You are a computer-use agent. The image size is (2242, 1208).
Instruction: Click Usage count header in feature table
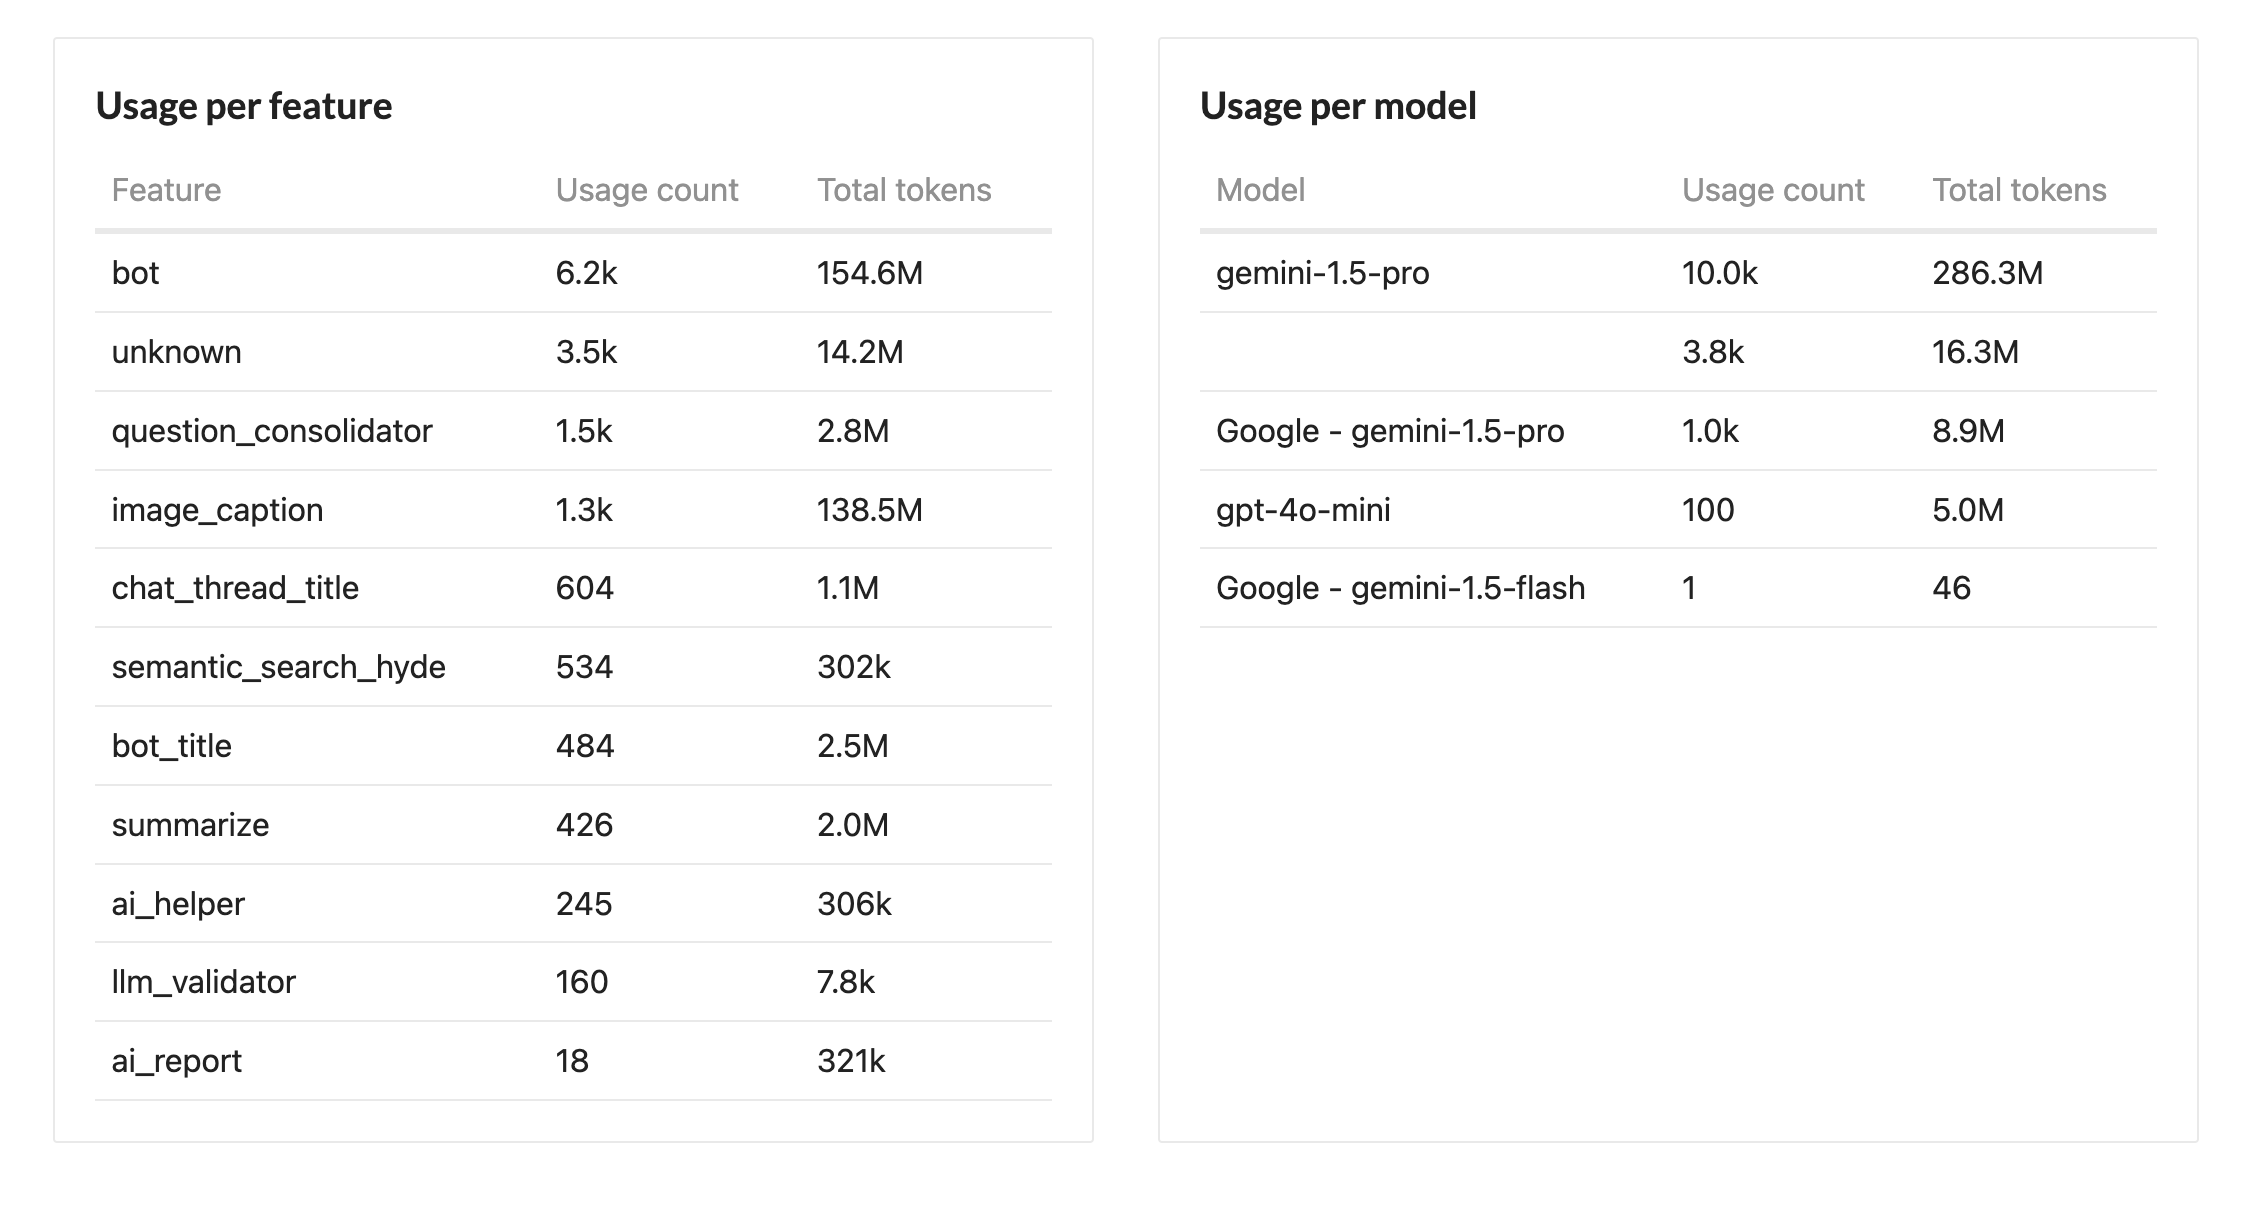tap(646, 190)
